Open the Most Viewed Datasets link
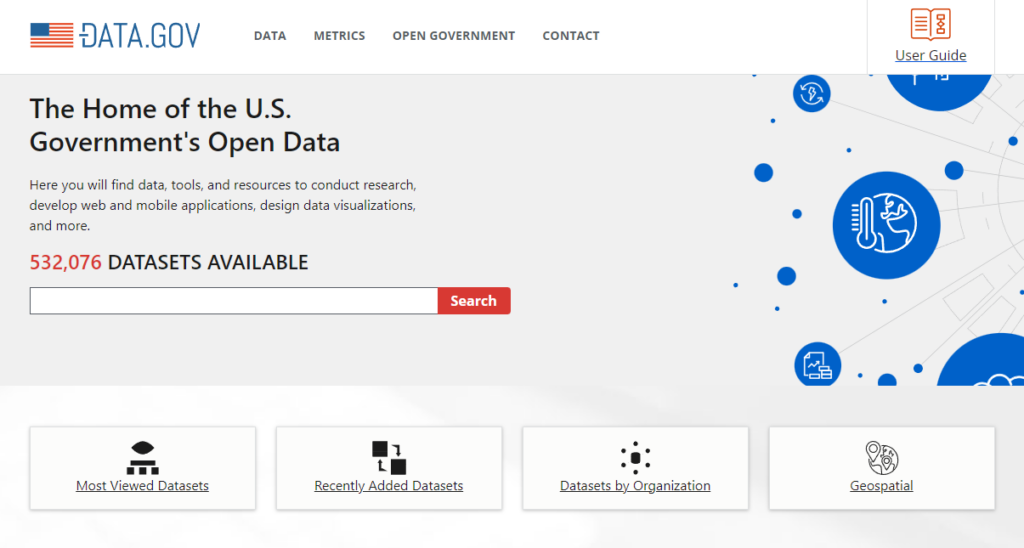Screen dimensions: 1024x548 coord(142,486)
